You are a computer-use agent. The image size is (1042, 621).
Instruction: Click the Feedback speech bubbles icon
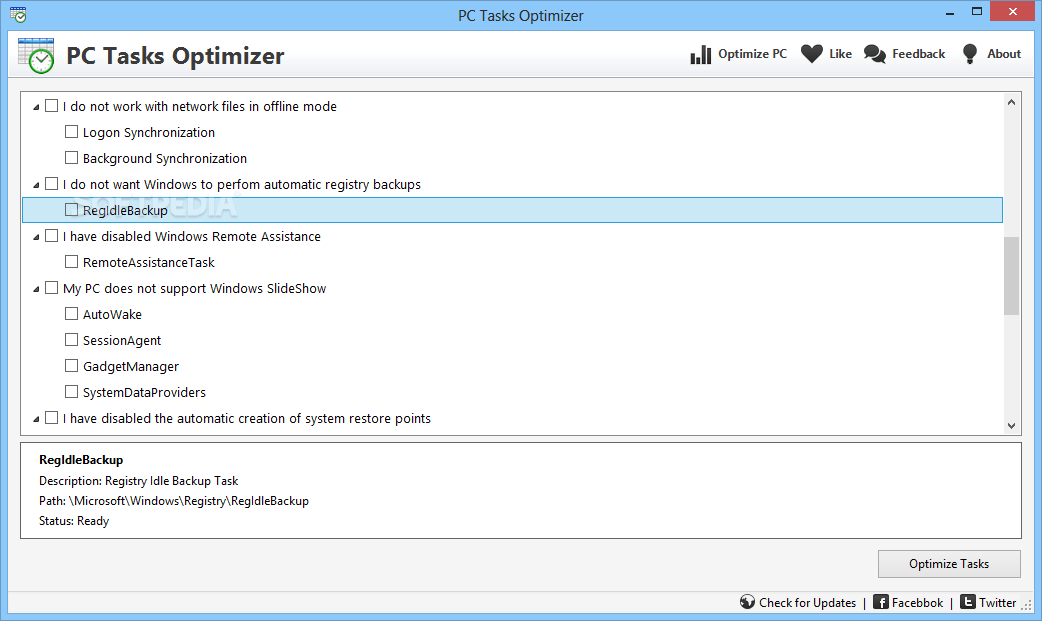point(875,55)
